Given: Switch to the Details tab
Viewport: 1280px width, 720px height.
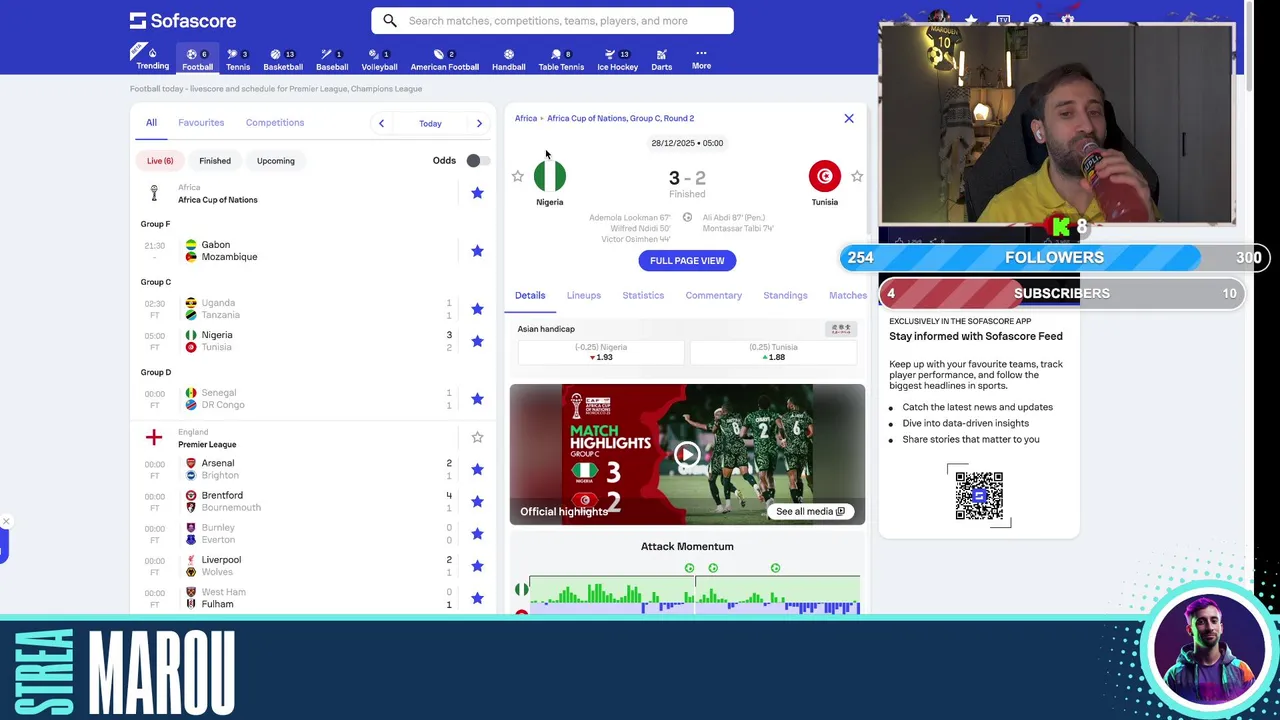Looking at the screenshot, I should 530,295.
